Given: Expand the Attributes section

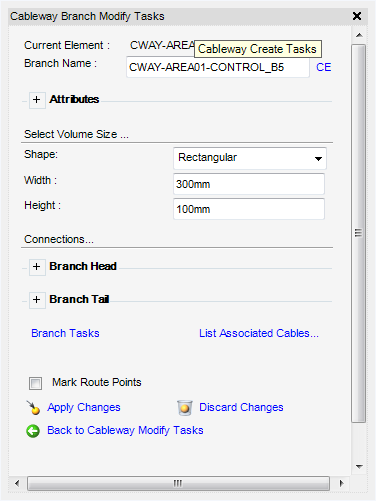Looking at the screenshot, I should (37, 100).
